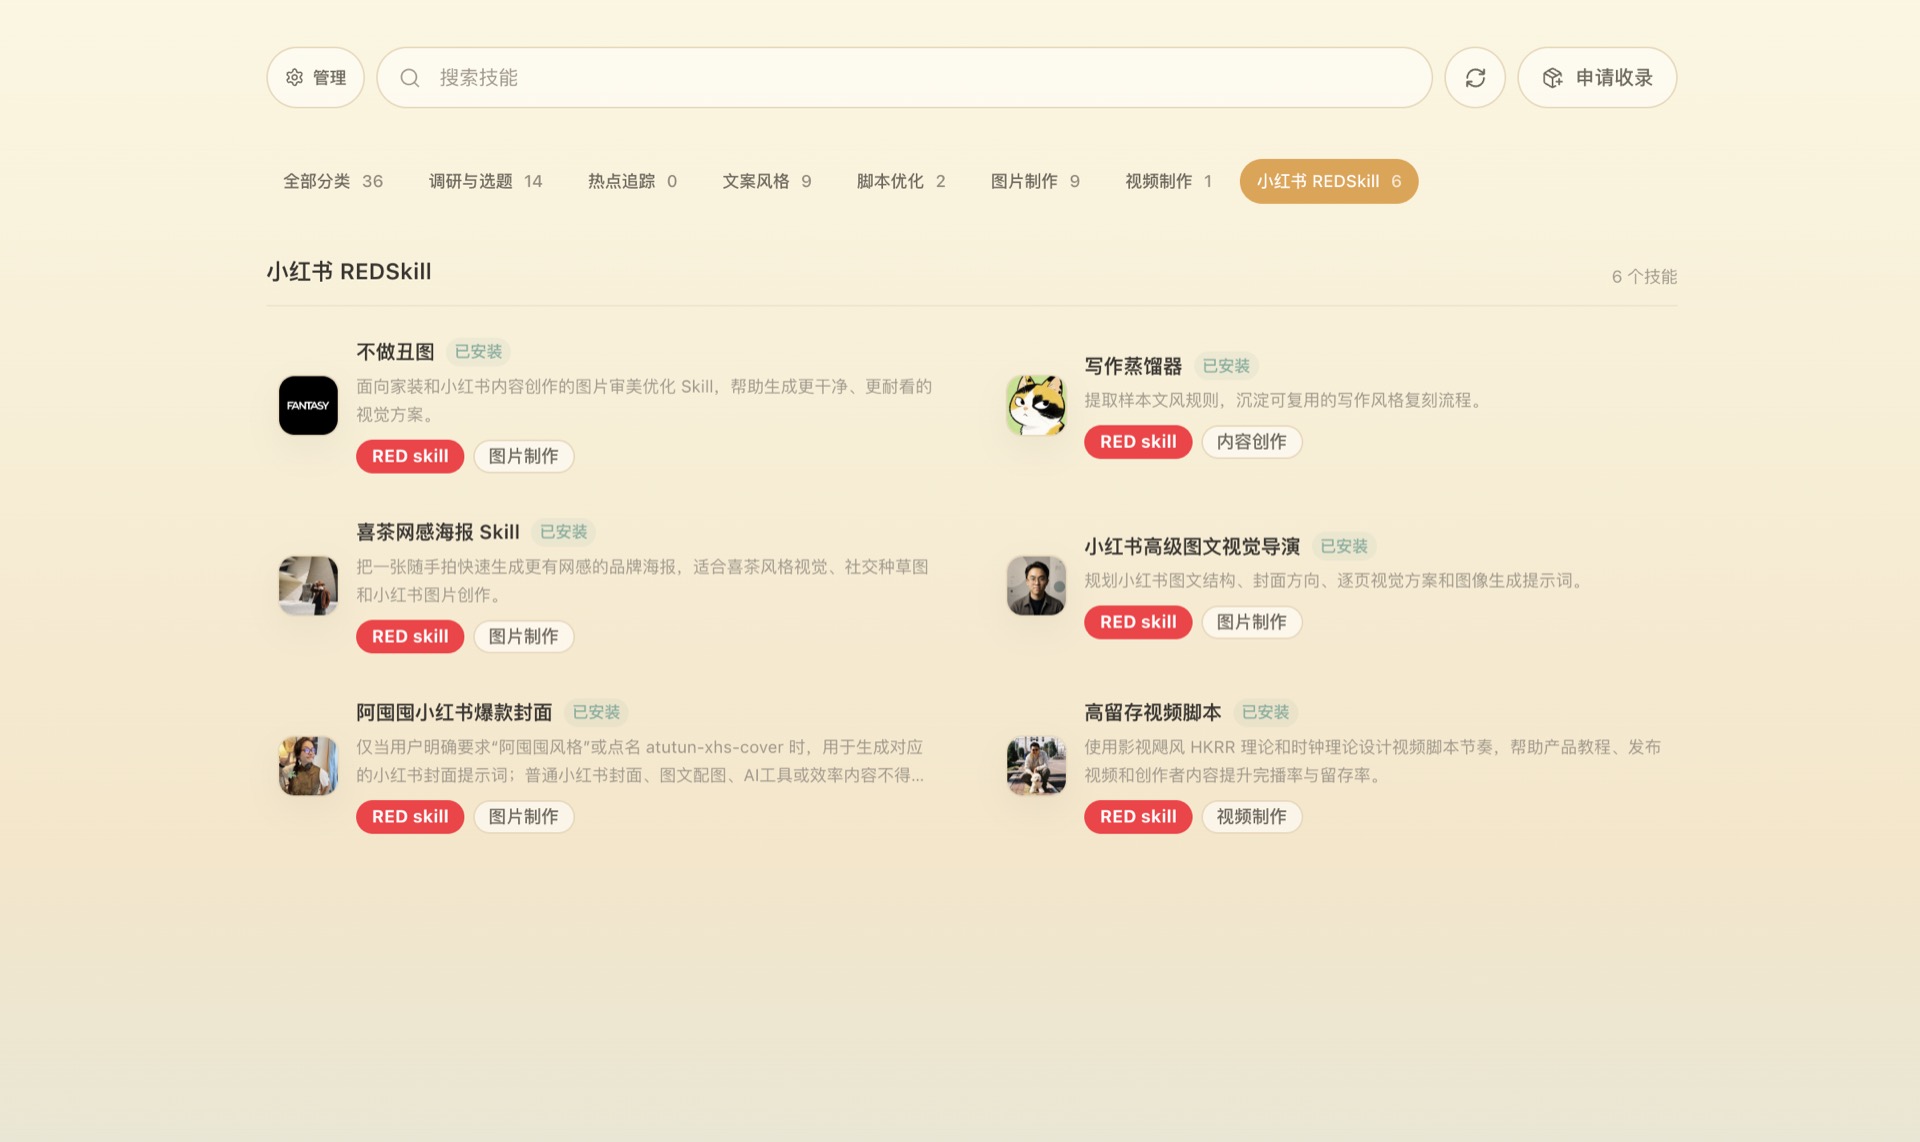Click the 阿囤囤小红书爆款封面 avatar
The height and width of the screenshot is (1142, 1920).
(x=308, y=766)
